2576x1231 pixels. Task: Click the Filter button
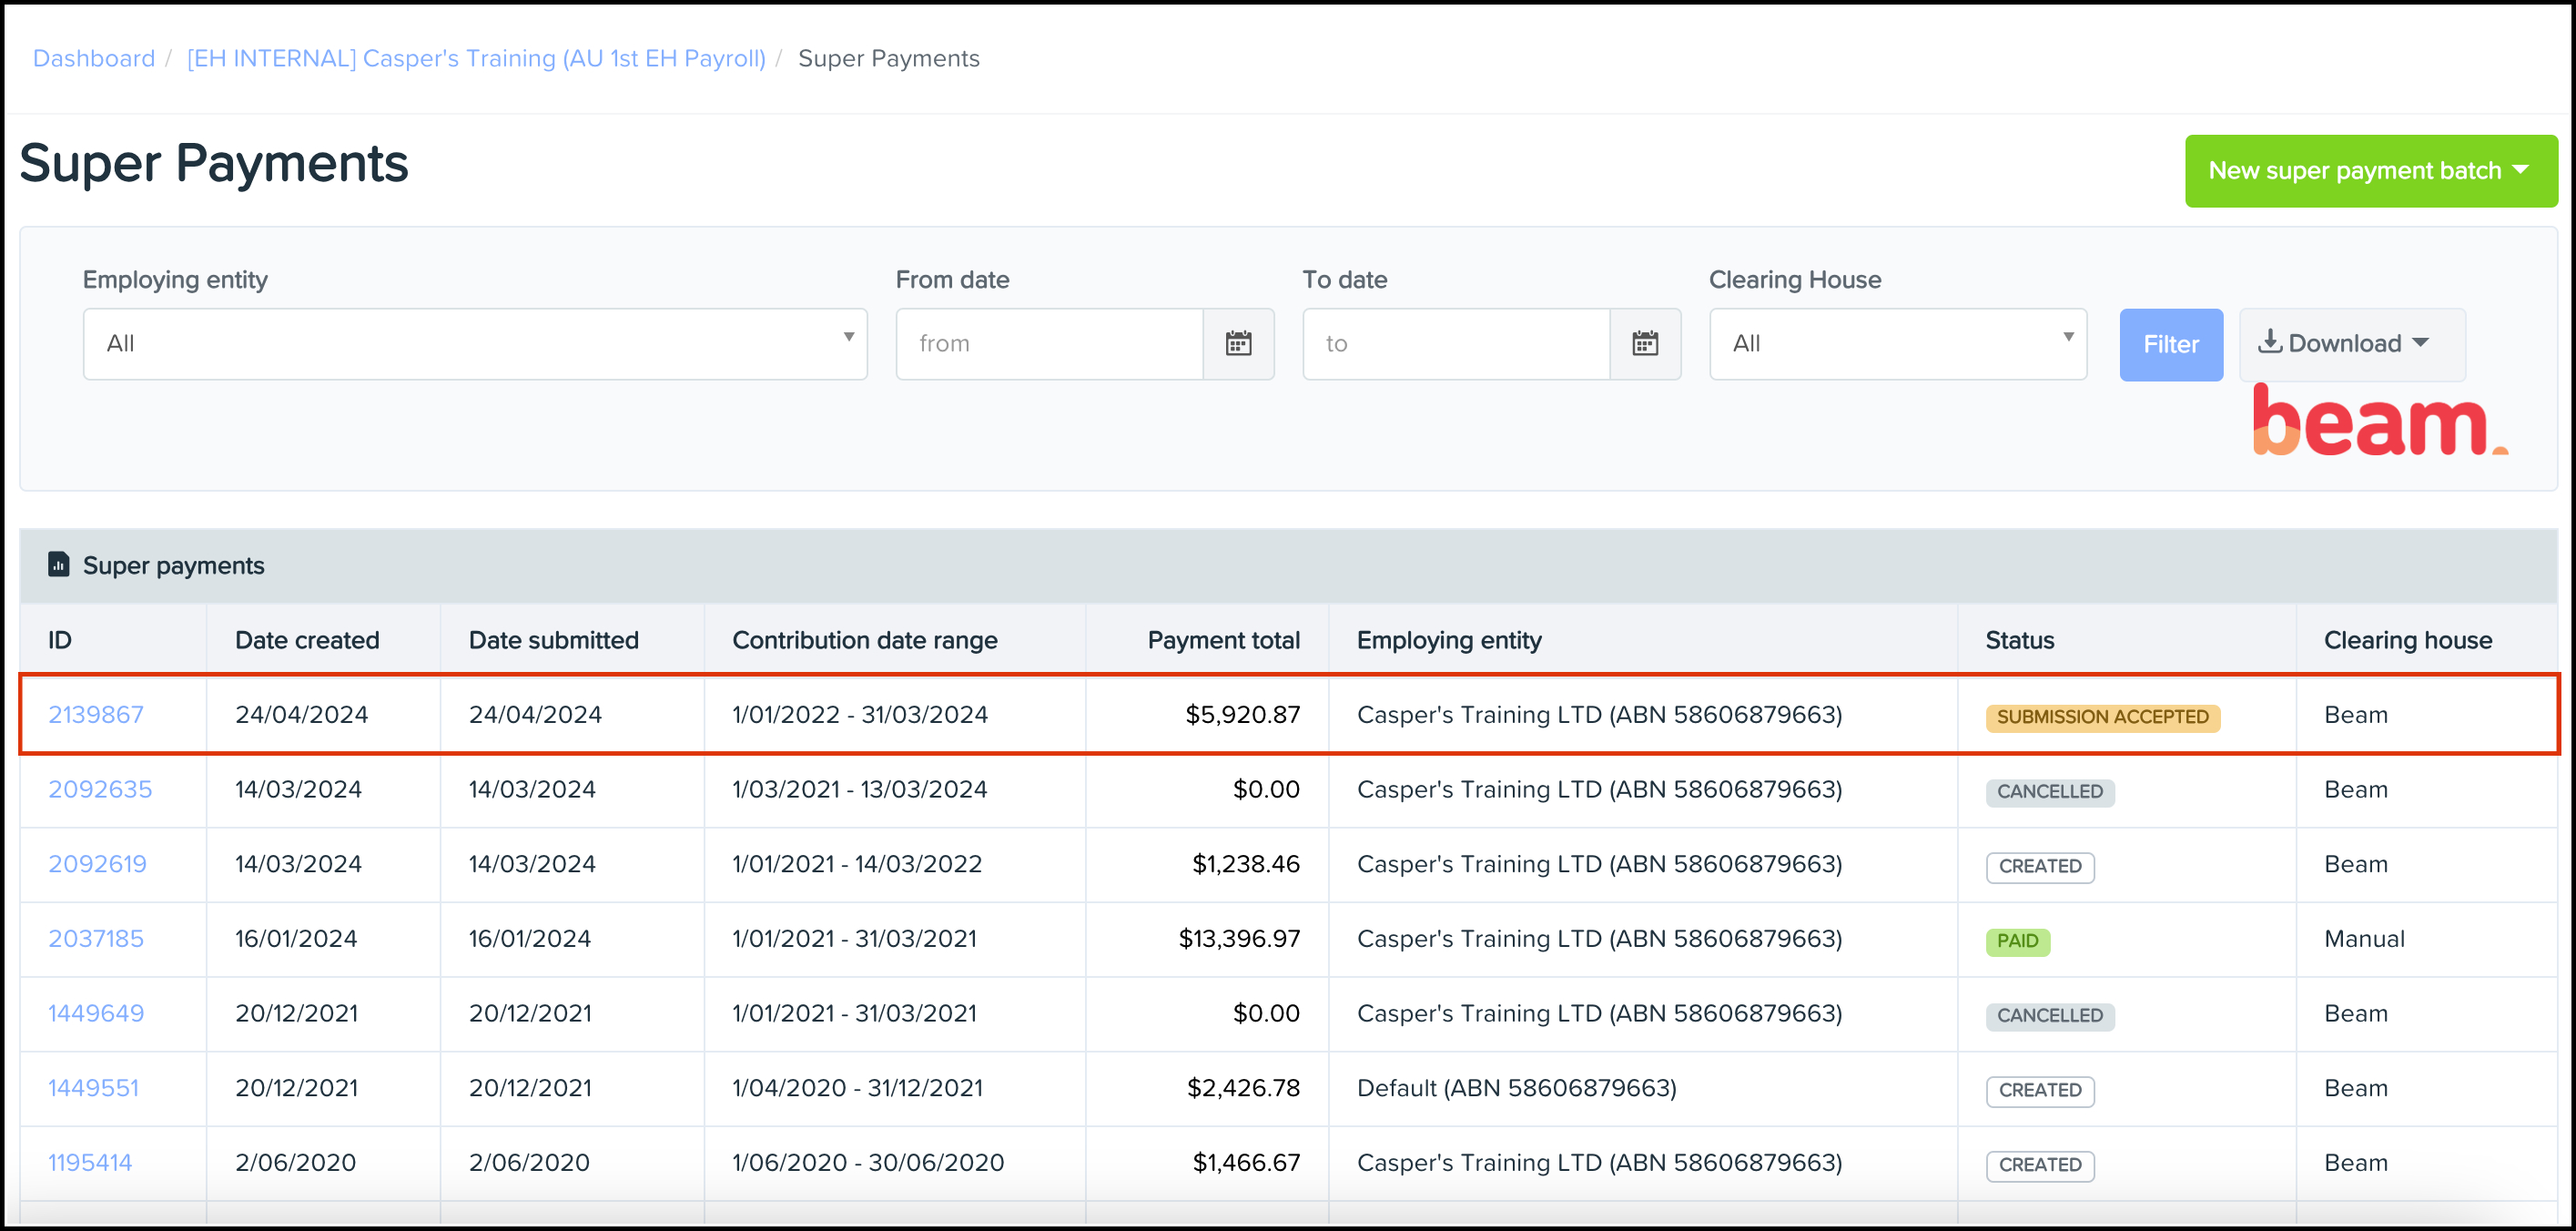click(x=2170, y=345)
